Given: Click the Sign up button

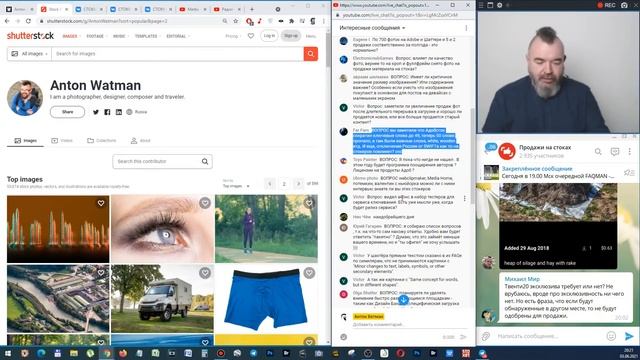Looking at the screenshot, I should point(291,36).
